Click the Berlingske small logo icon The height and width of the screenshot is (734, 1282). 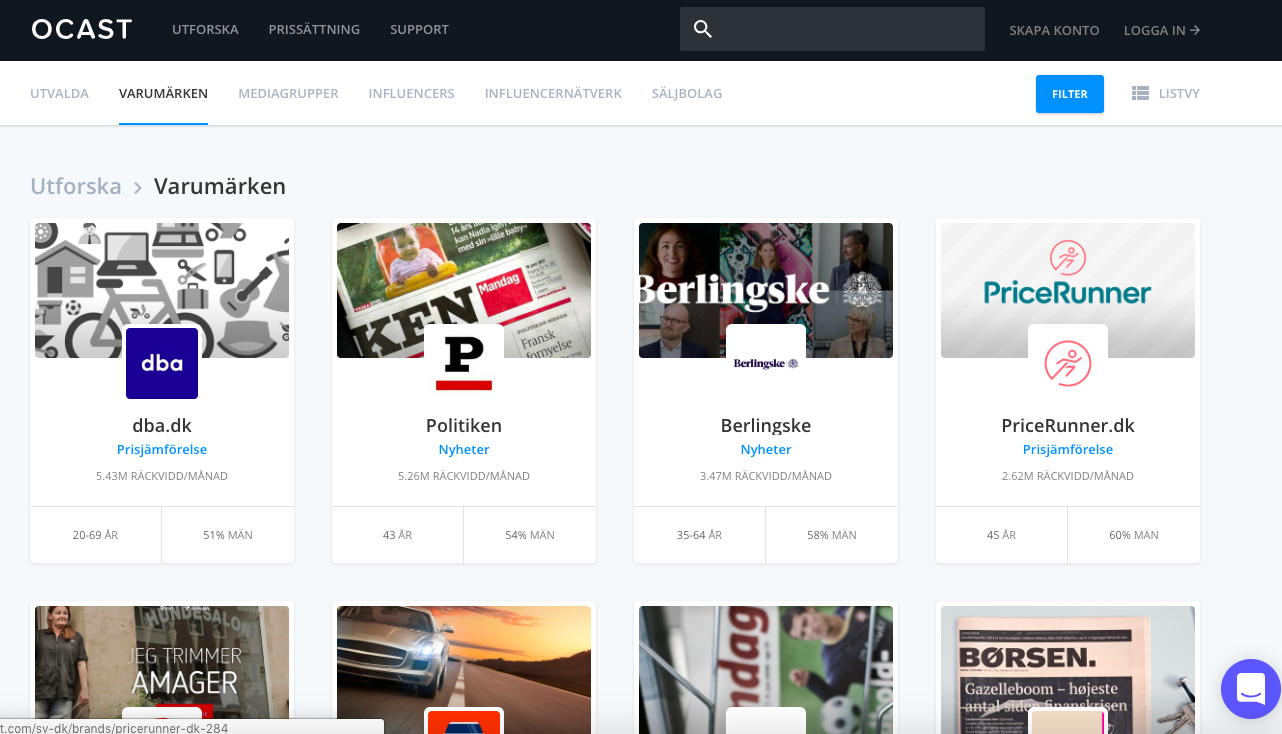[766, 363]
